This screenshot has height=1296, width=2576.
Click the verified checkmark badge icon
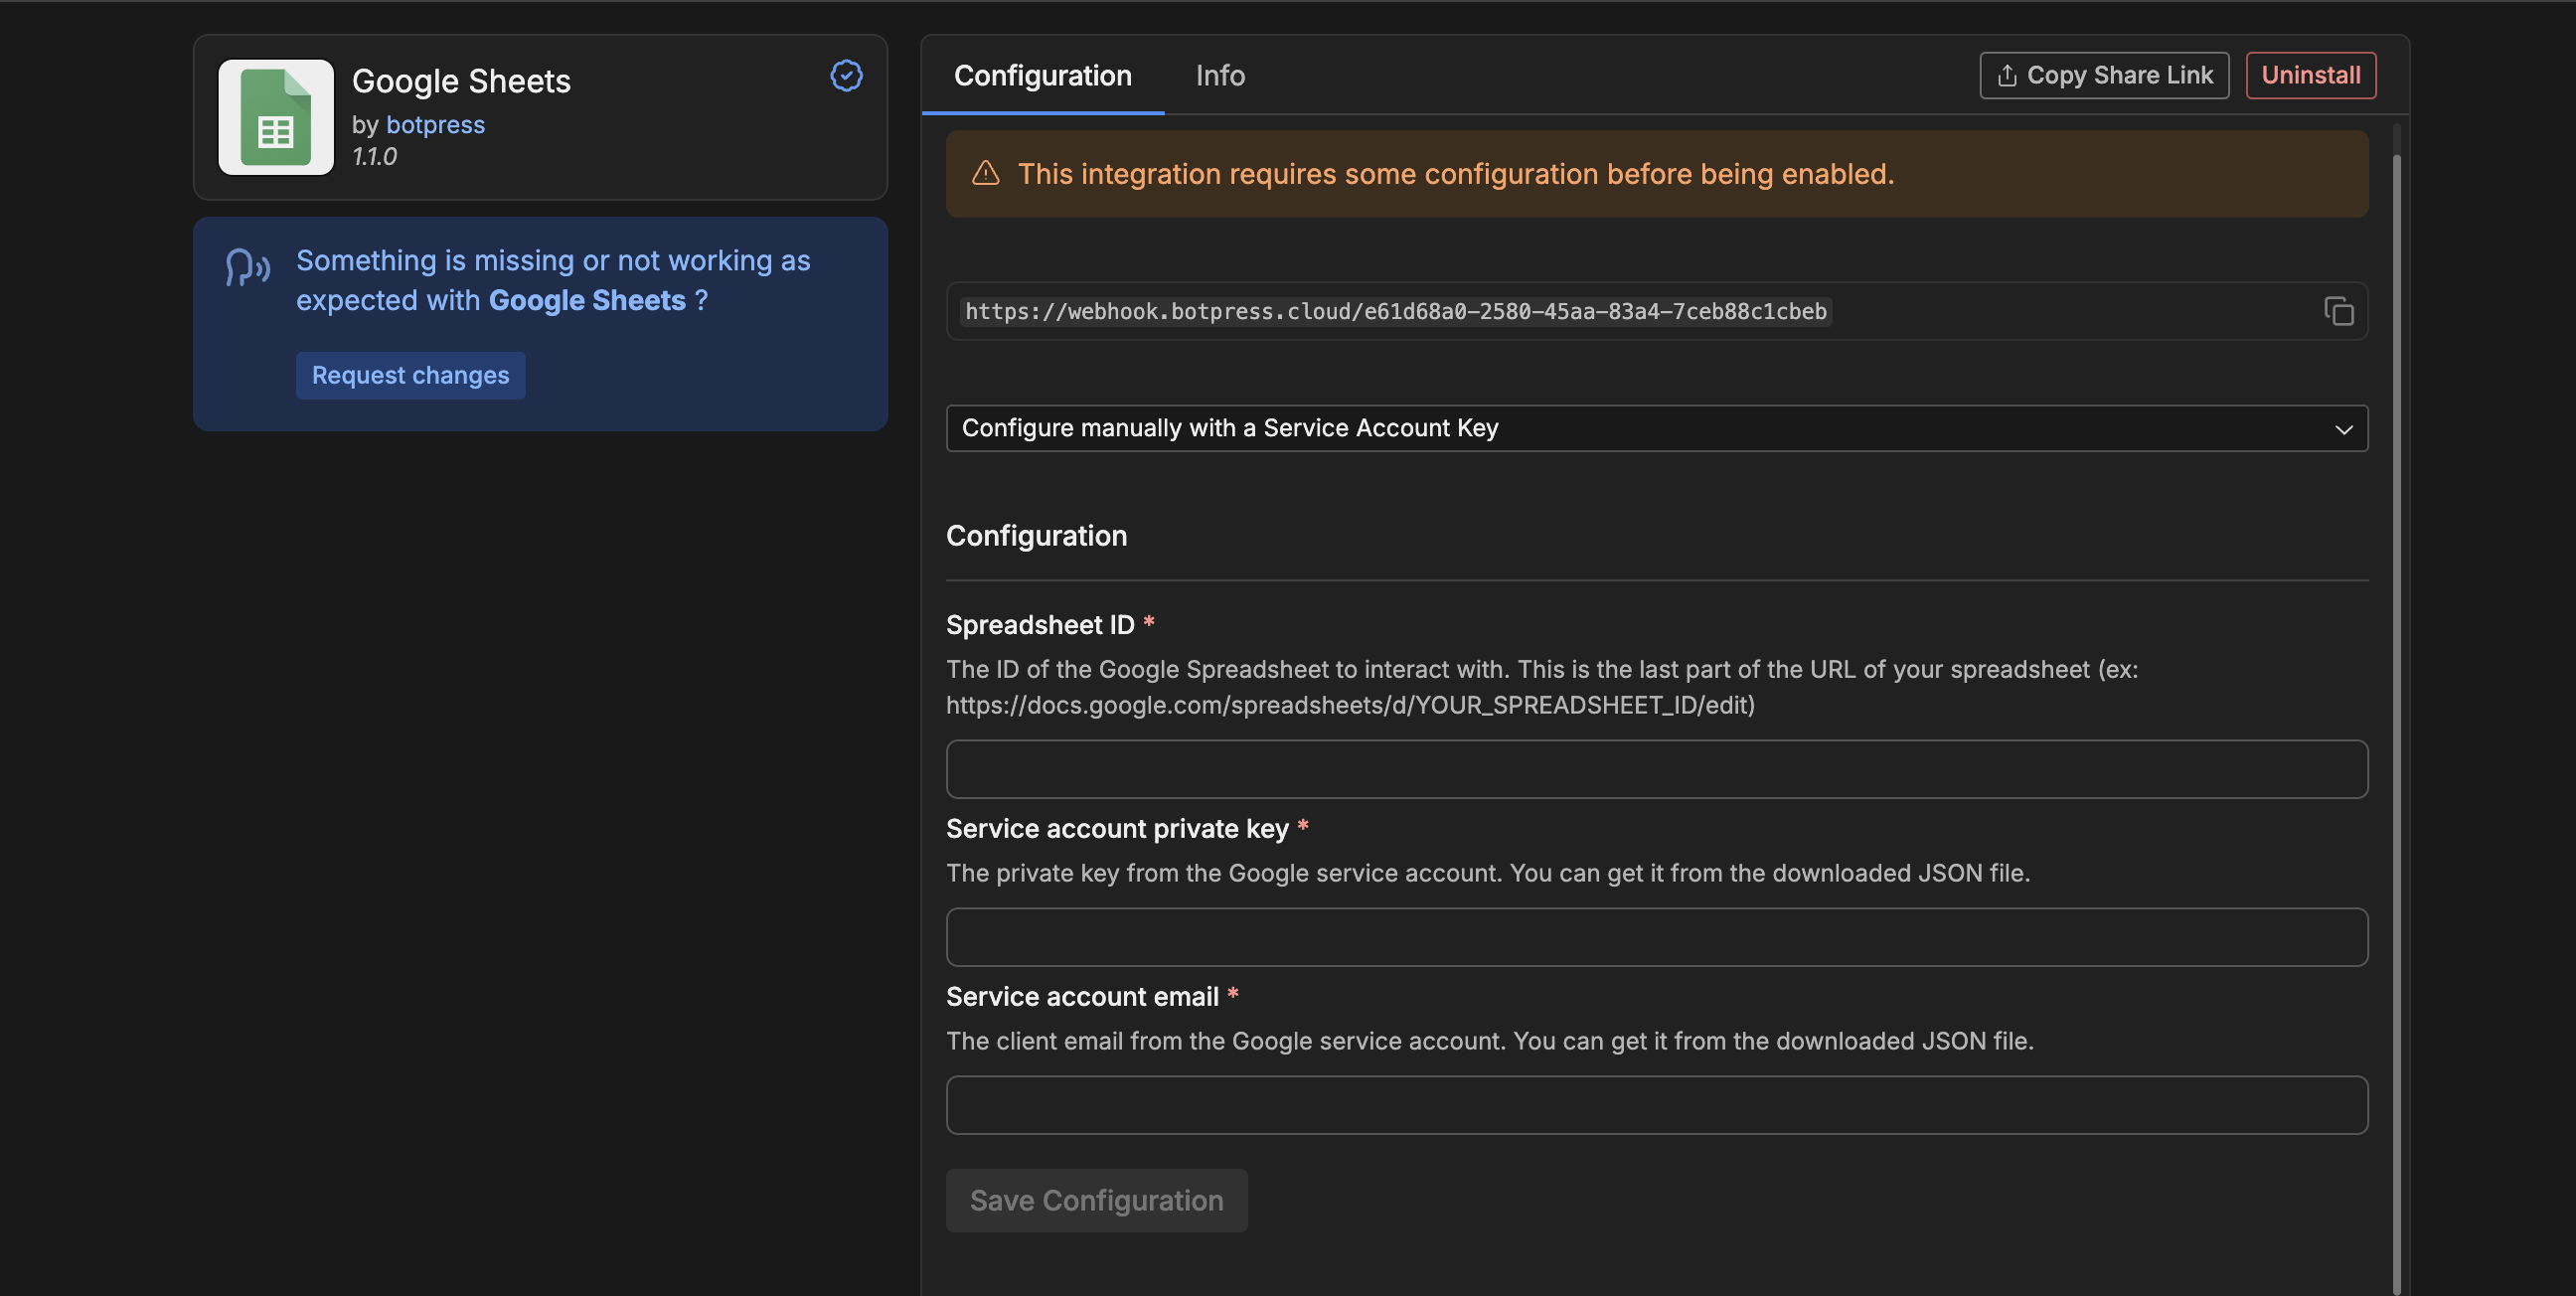pyautogui.click(x=846, y=76)
